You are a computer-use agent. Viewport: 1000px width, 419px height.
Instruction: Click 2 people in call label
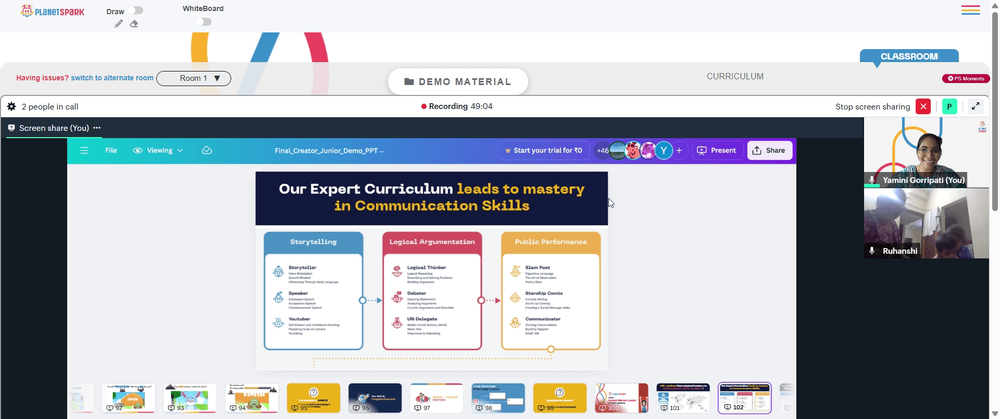pos(50,107)
